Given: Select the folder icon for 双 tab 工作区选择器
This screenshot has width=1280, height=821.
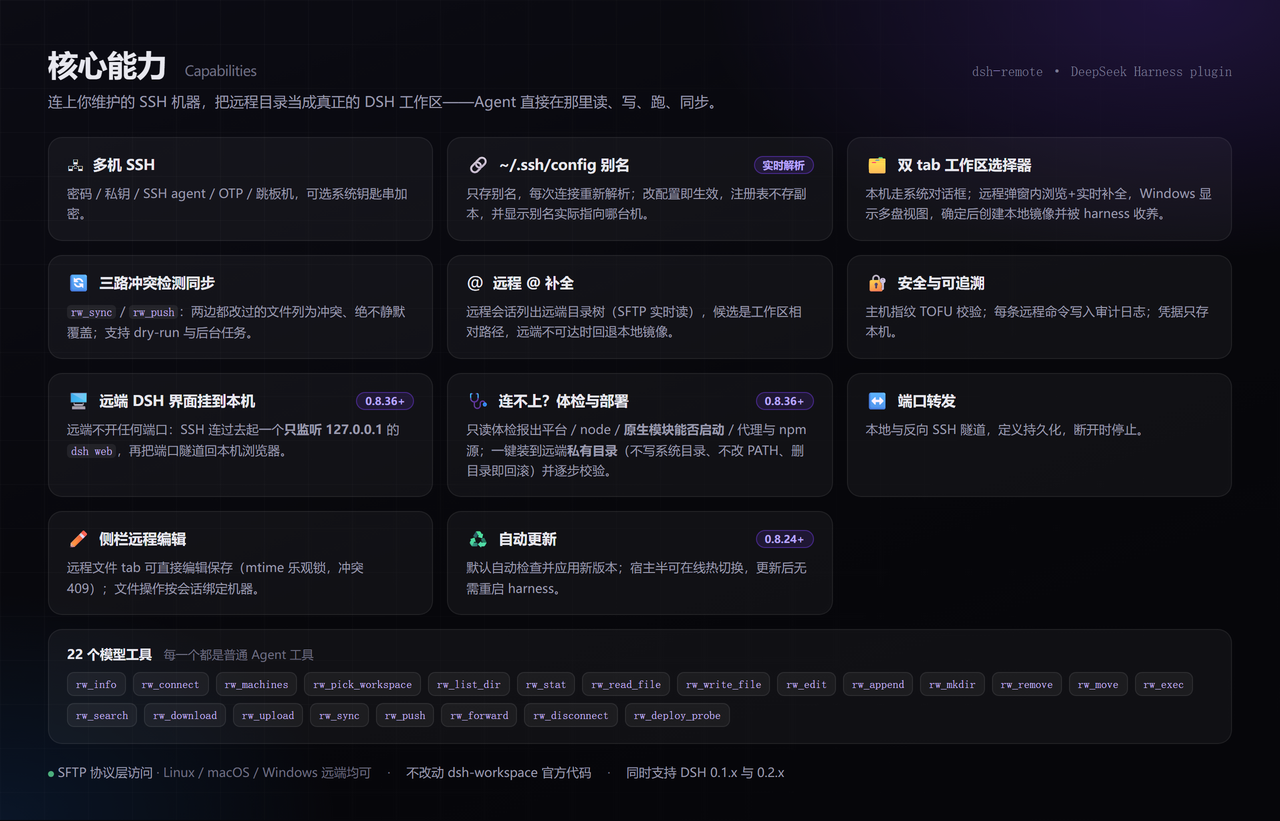Looking at the screenshot, I should tap(877, 165).
